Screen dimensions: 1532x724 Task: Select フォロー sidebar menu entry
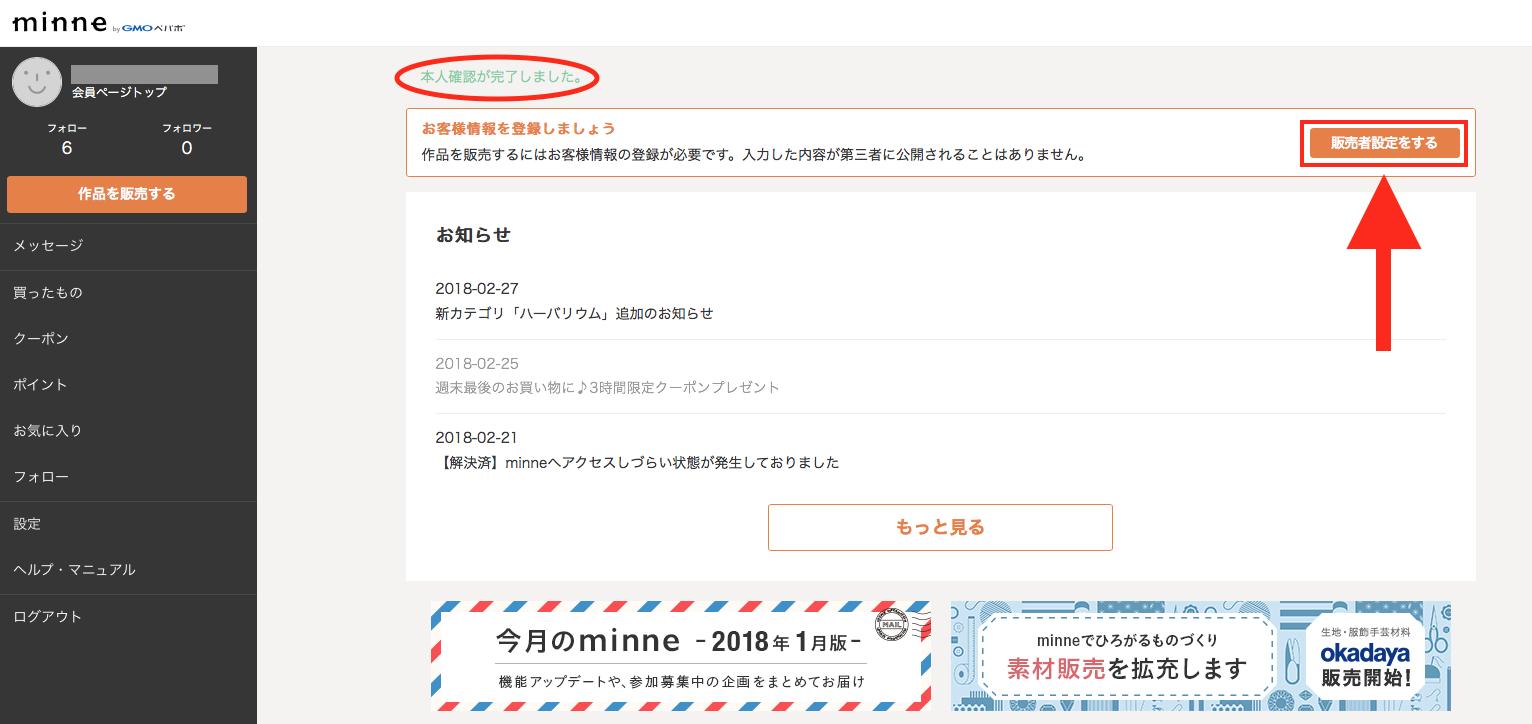click(x=41, y=477)
